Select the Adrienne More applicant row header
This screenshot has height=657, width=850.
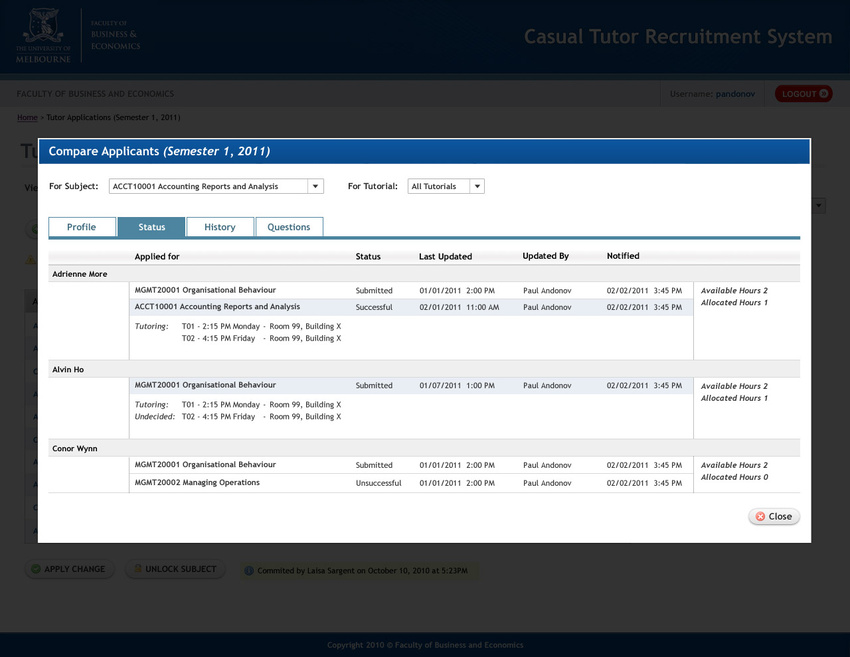click(424, 274)
